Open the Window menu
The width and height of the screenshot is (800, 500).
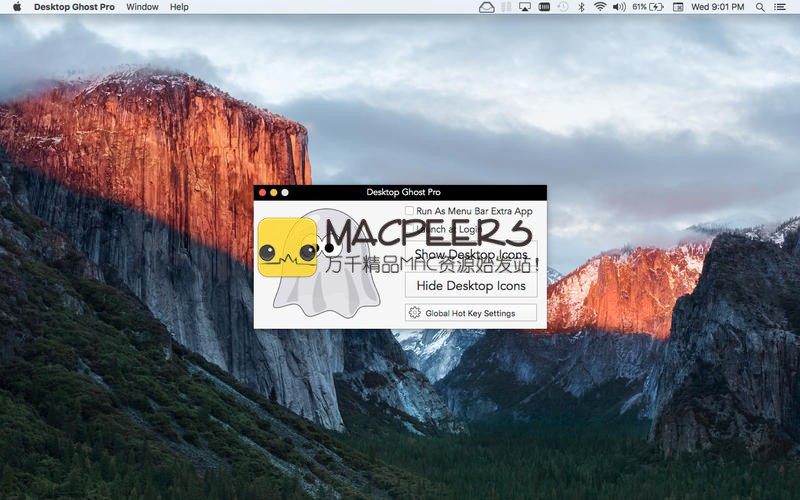pyautogui.click(x=142, y=7)
